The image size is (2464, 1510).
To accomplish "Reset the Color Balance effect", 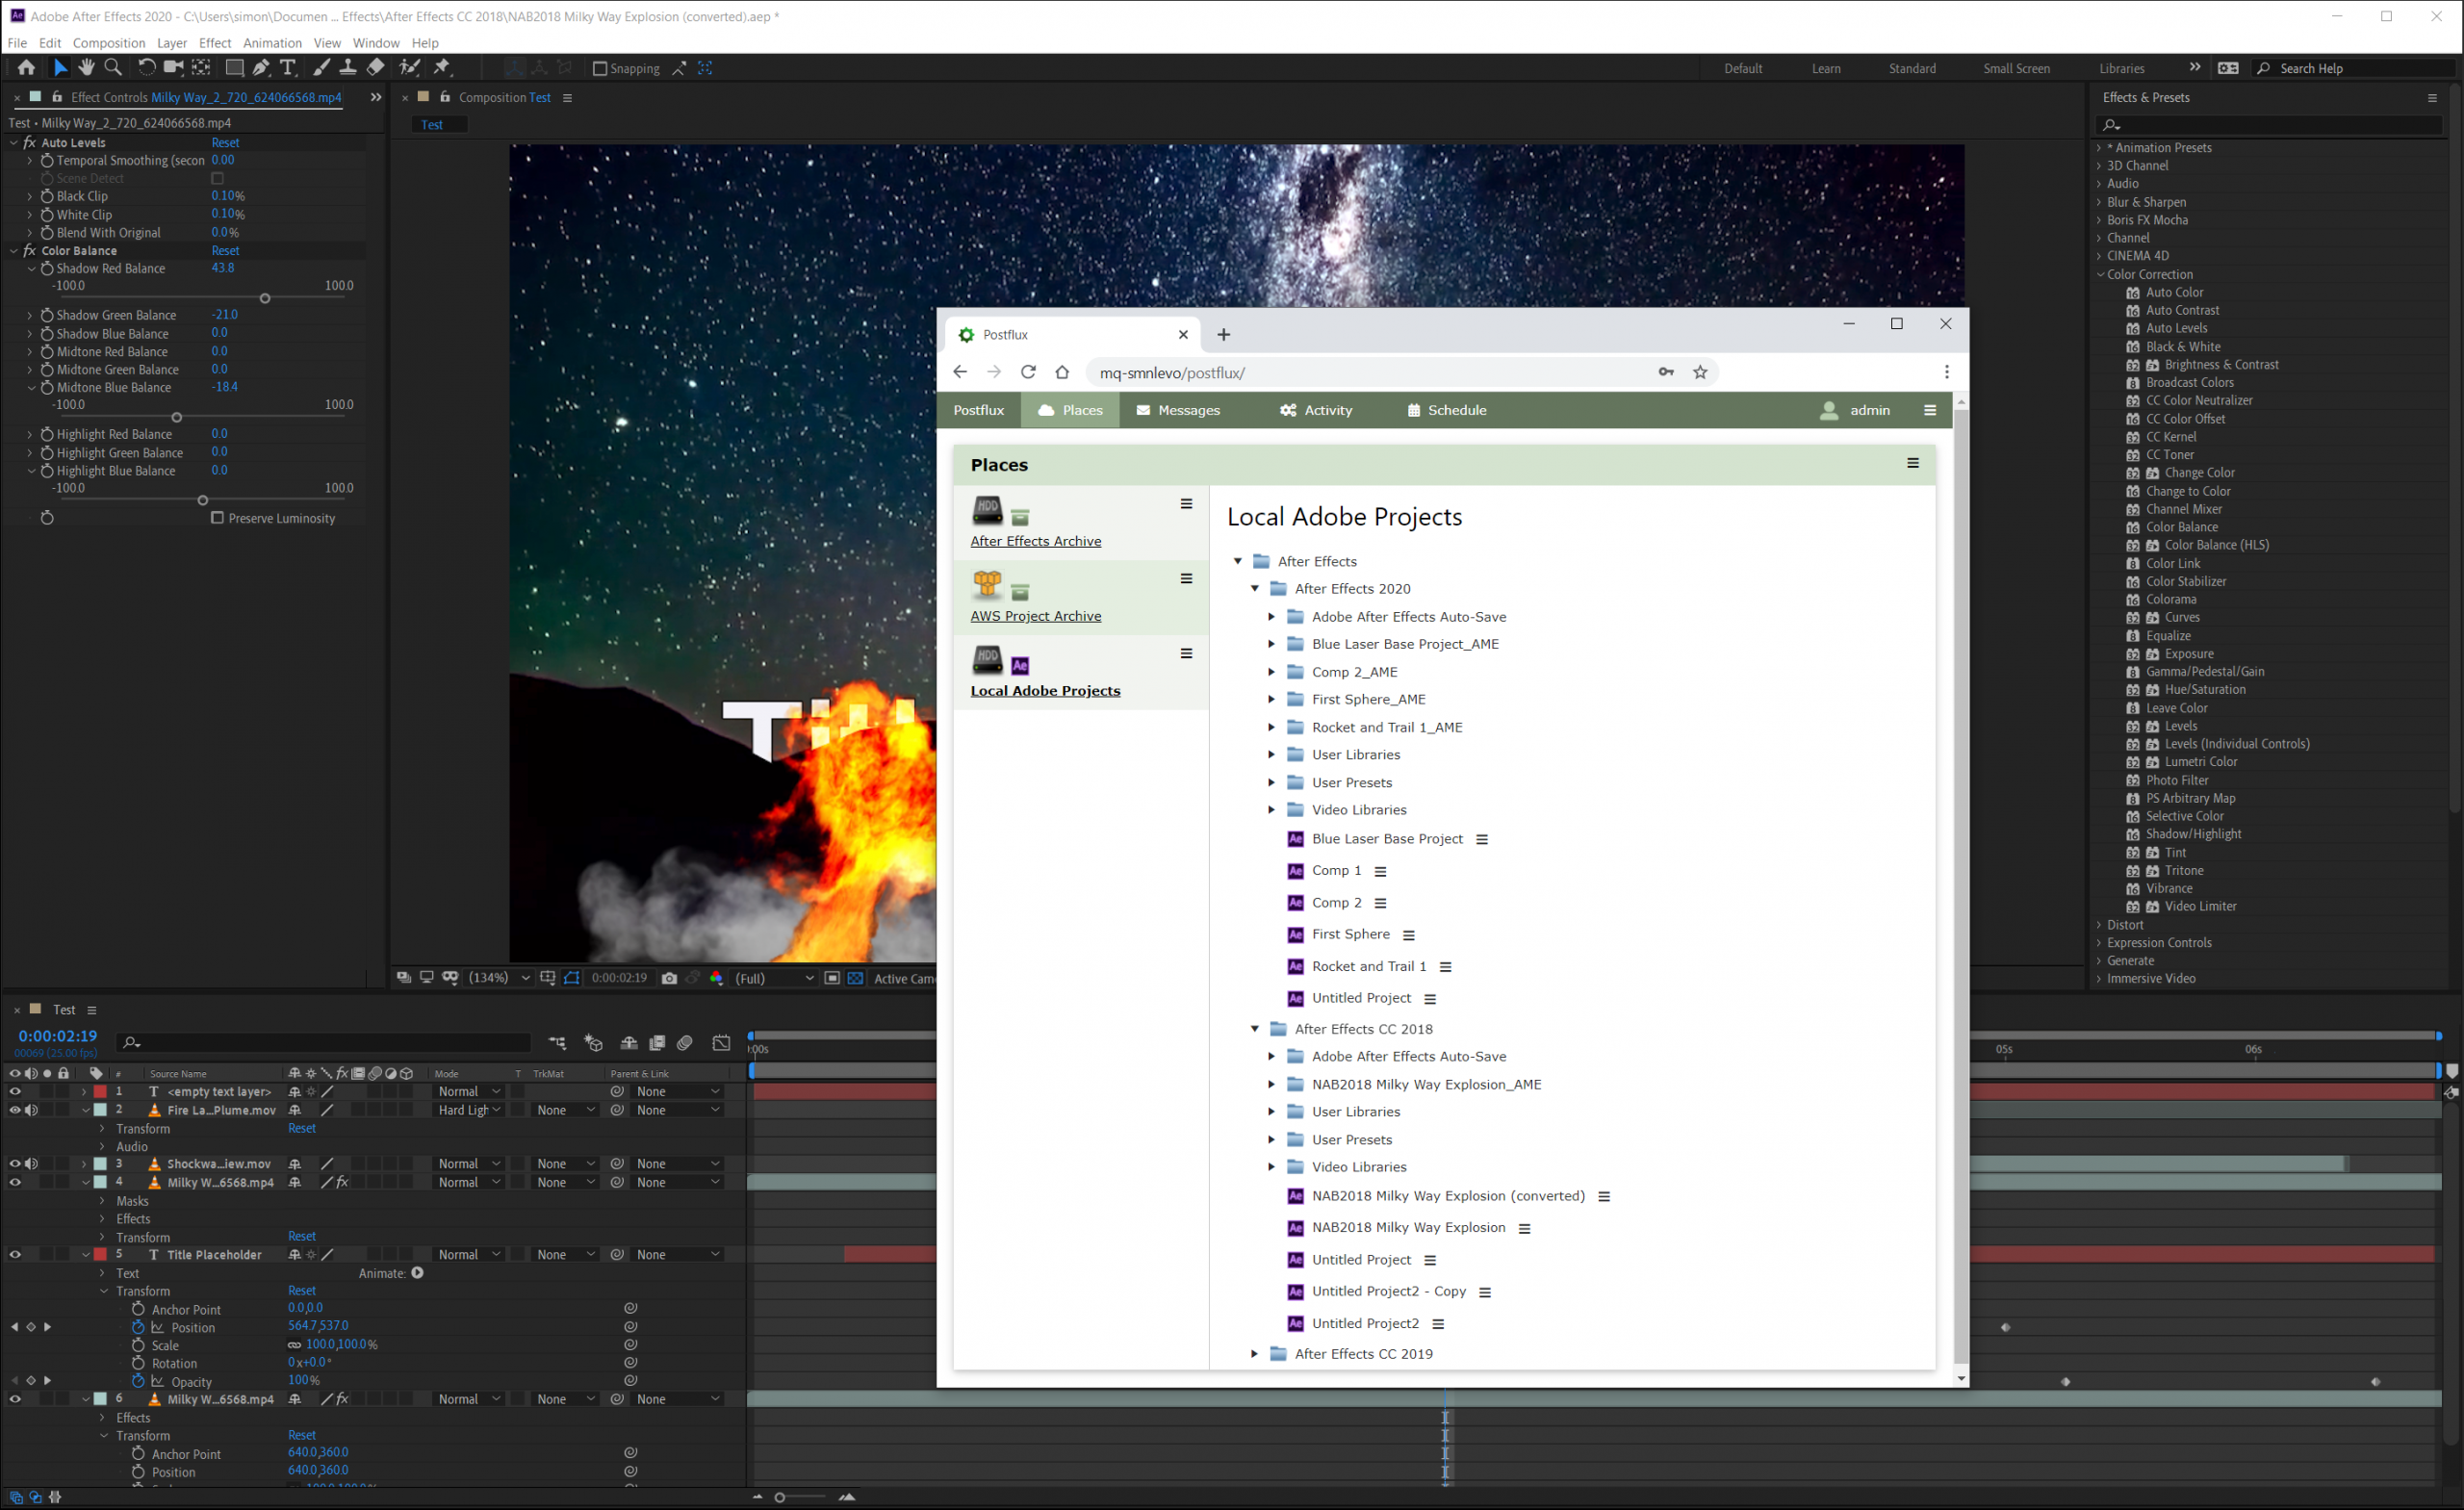I will (x=225, y=251).
